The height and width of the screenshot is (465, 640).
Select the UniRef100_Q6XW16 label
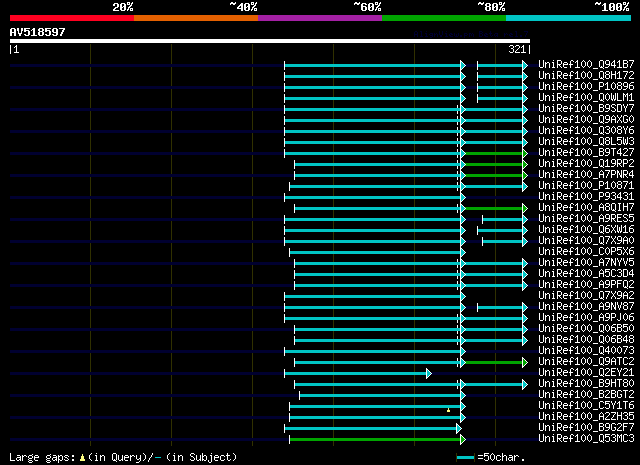click(x=586, y=229)
